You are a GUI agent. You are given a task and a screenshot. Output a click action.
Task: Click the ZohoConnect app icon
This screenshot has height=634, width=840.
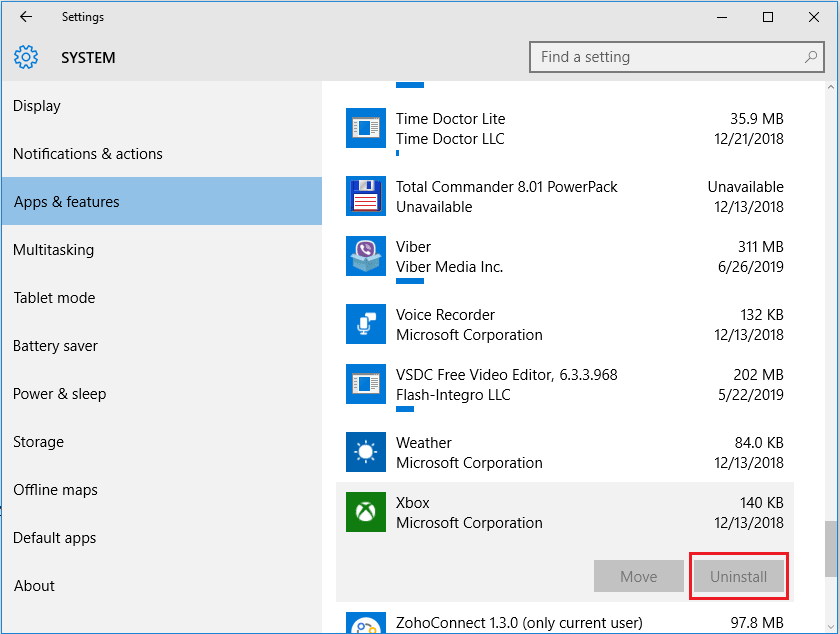pos(365,623)
